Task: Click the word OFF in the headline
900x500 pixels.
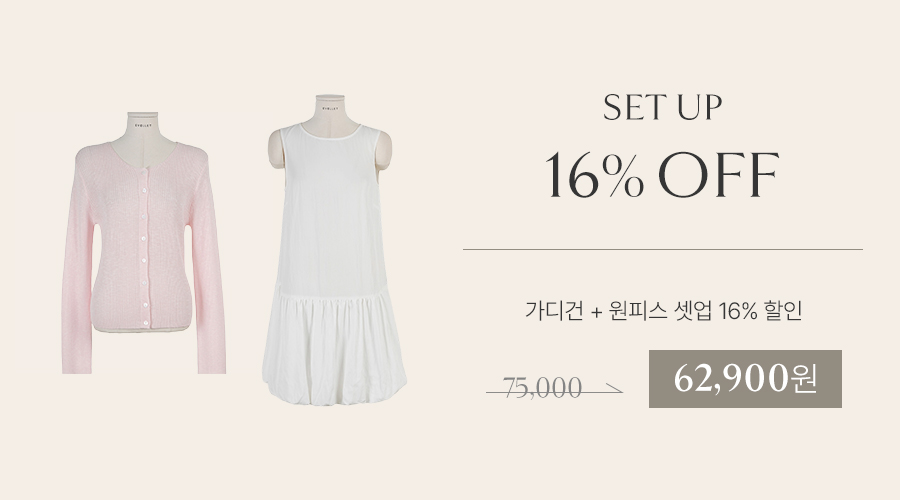Action: (718, 175)
